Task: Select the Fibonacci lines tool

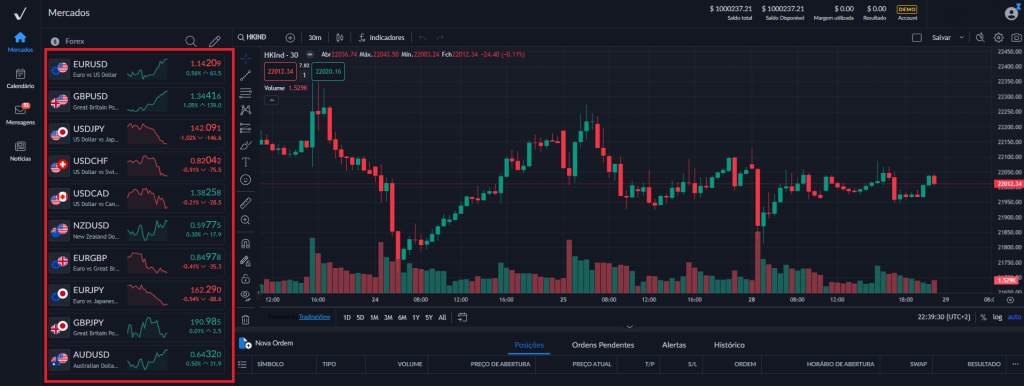Action: click(x=246, y=92)
